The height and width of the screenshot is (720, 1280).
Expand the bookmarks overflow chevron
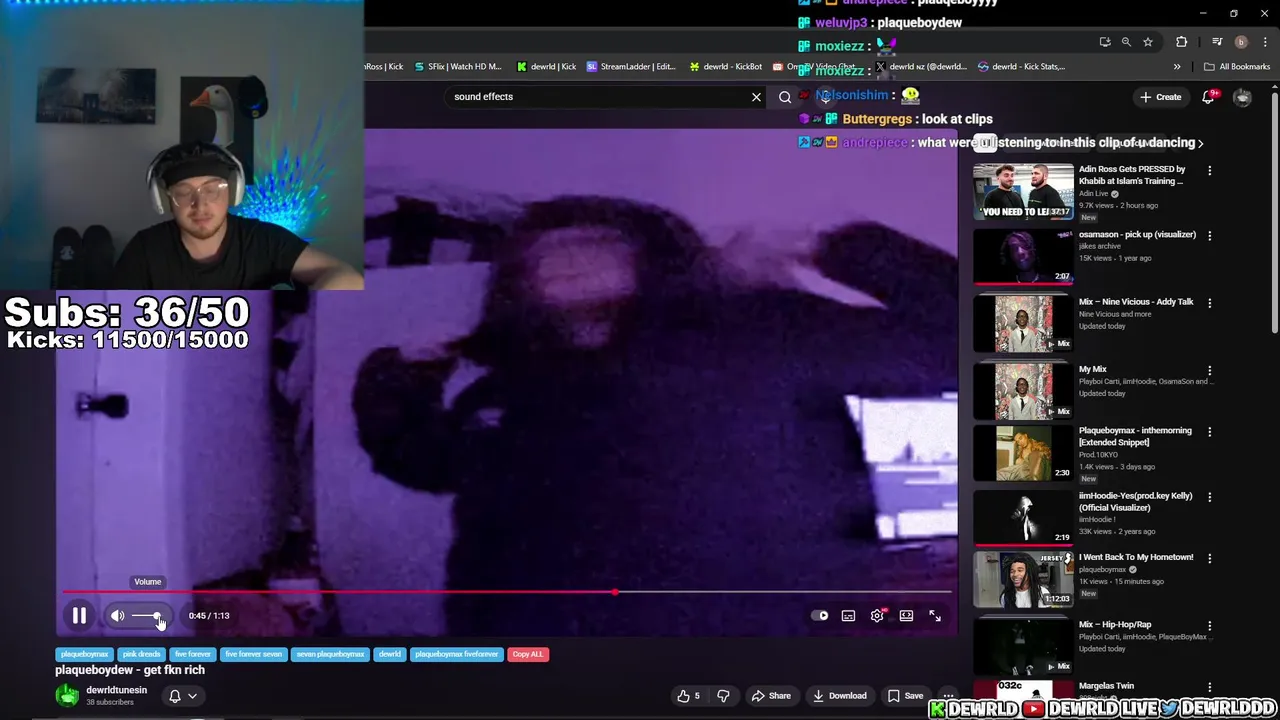pyautogui.click(x=1177, y=67)
